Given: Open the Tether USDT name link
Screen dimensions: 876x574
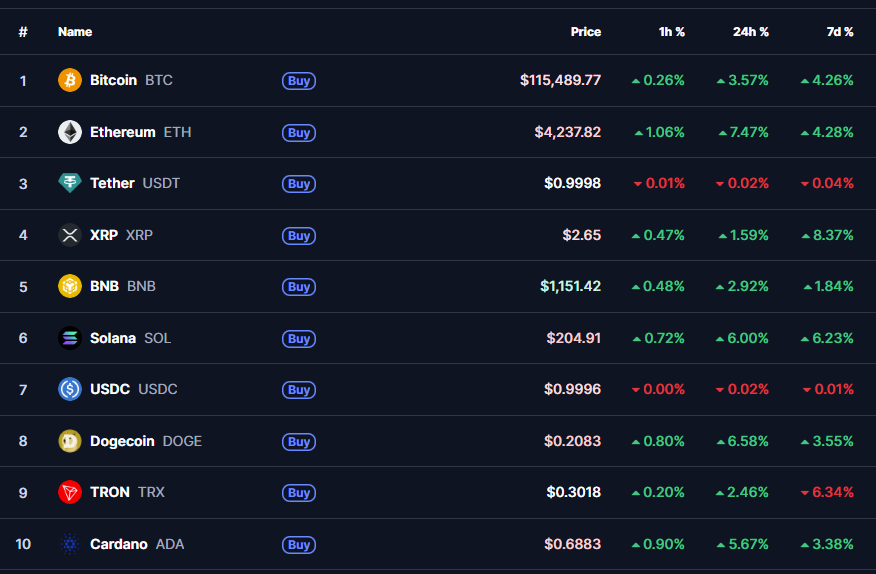Looking at the screenshot, I should point(135,183).
